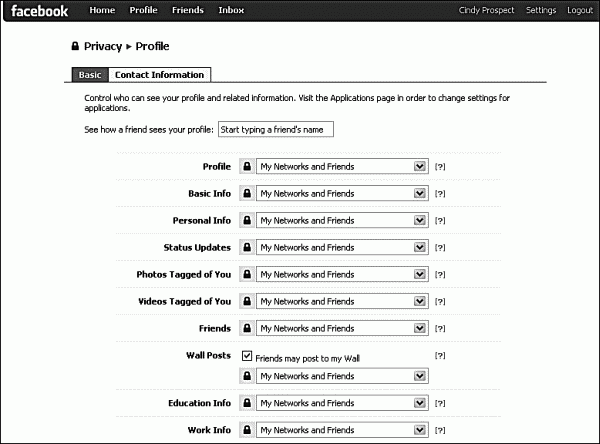600x444 pixels.
Task: Open Inbox from the top navigation
Action: point(231,11)
